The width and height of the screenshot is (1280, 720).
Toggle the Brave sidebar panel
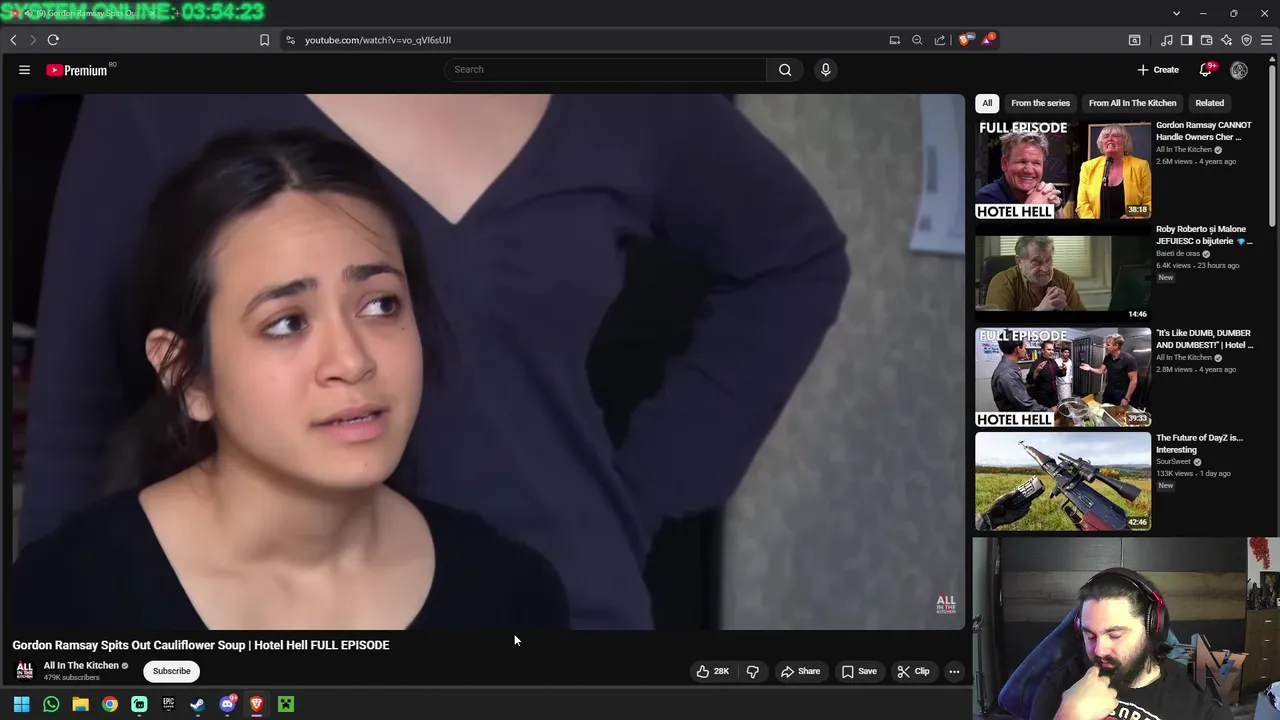pos(1186,40)
